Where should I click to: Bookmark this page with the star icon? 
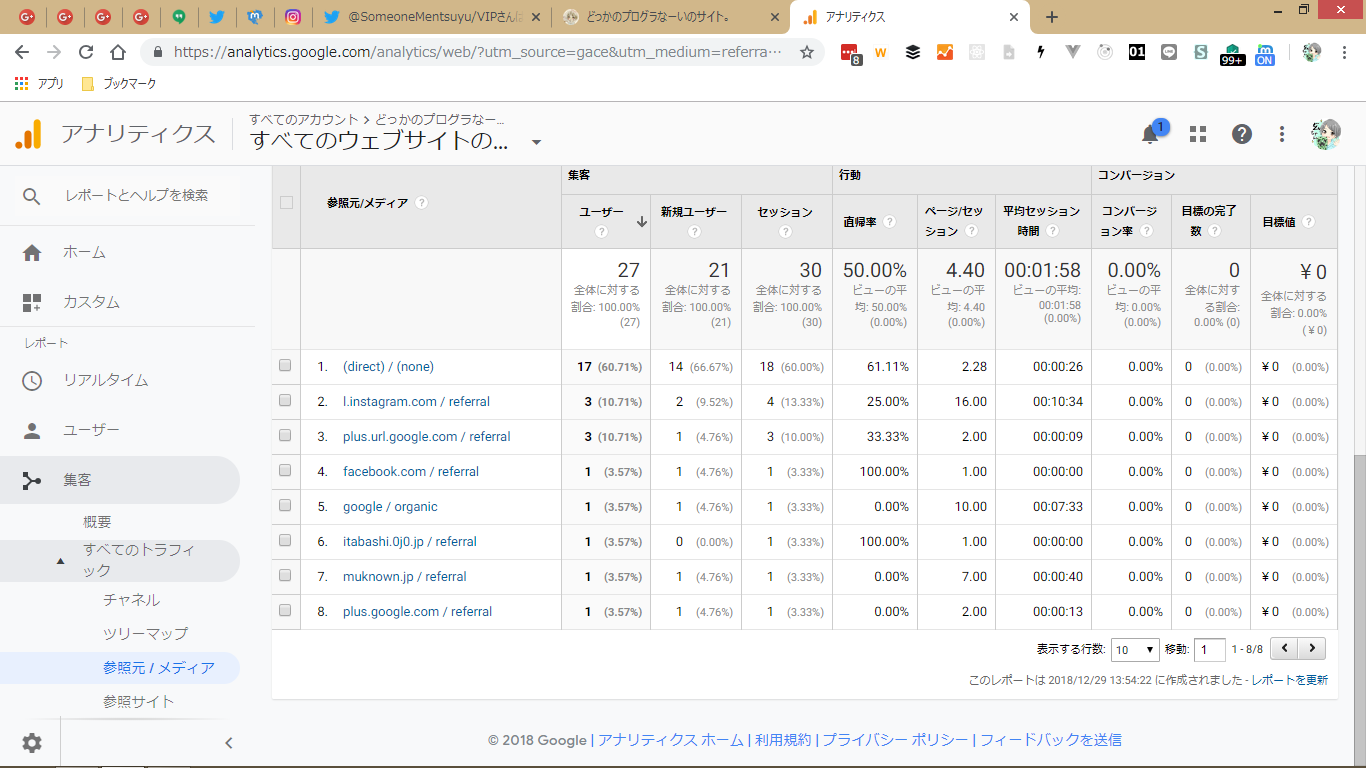pos(807,52)
